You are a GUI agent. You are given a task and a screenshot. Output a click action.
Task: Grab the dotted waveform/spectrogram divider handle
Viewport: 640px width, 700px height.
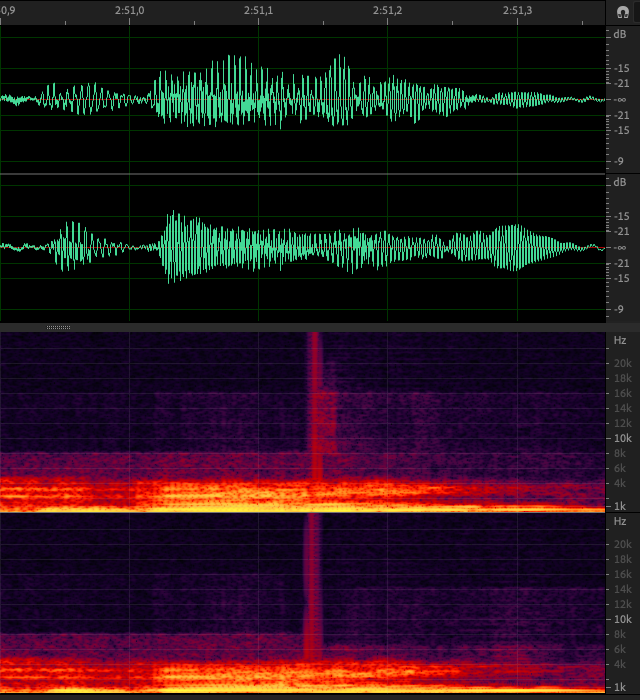59,327
